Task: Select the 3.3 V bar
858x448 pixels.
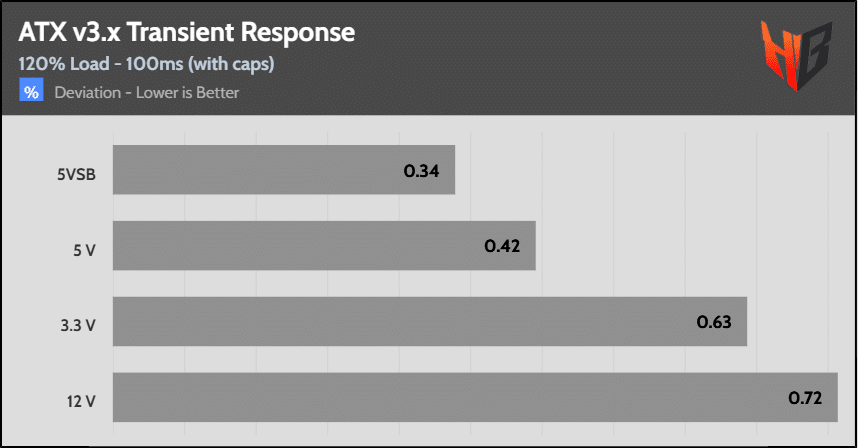Action: click(430, 322)
